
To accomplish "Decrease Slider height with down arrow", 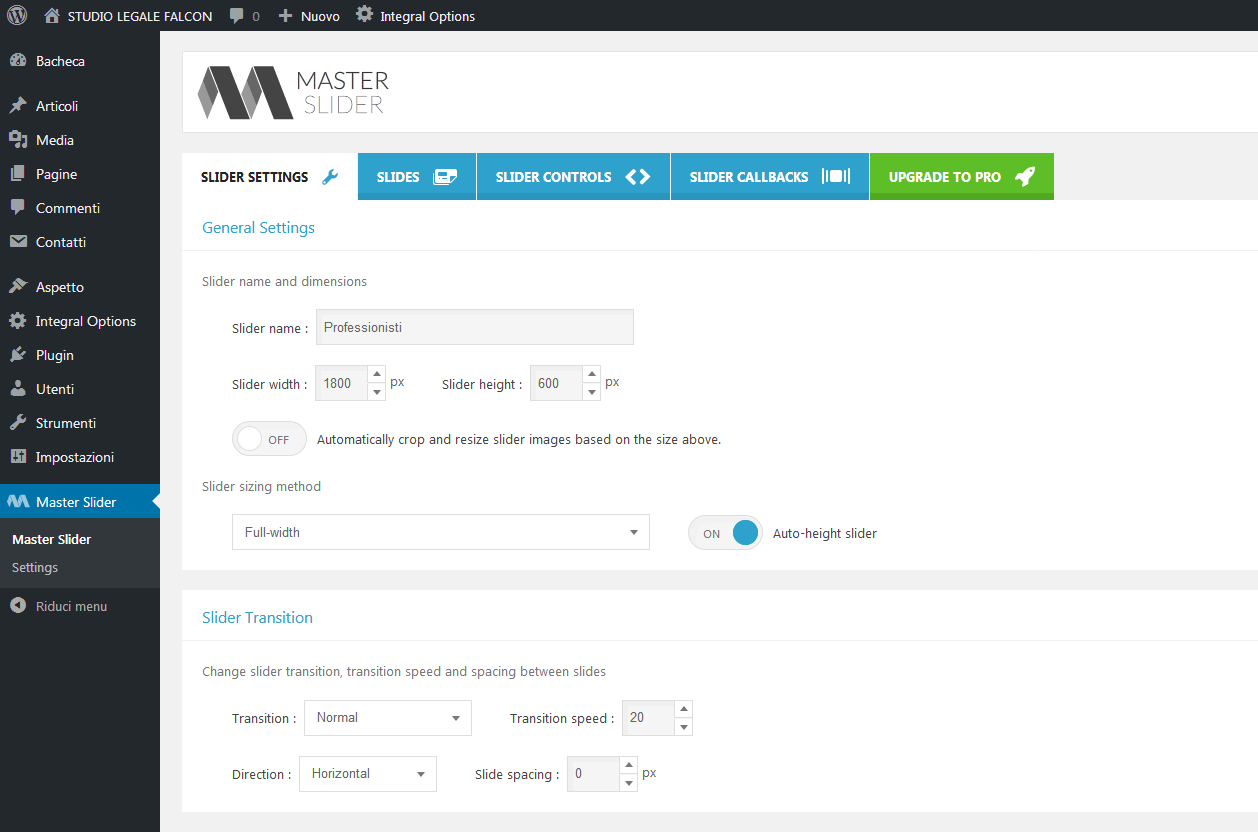I will point(592,392).
